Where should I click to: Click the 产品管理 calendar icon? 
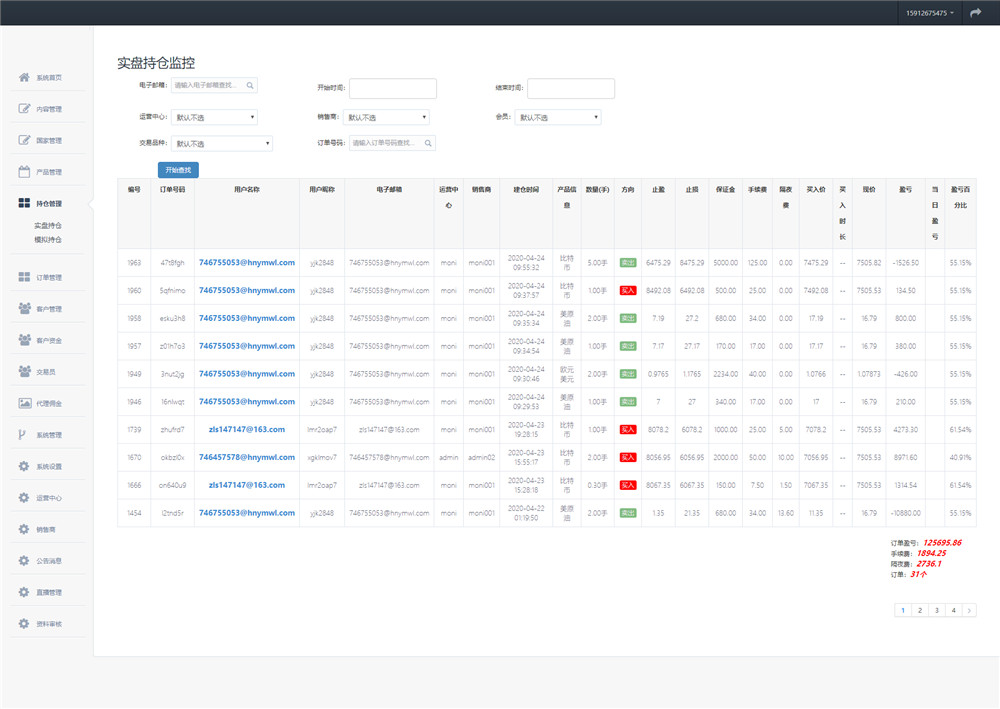(x=24, y=172)
